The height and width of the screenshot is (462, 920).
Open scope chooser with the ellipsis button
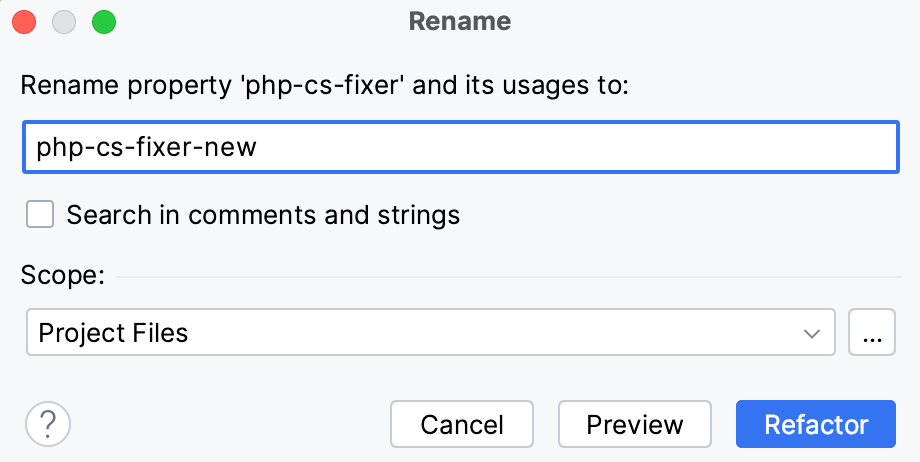tap(871, 333)
